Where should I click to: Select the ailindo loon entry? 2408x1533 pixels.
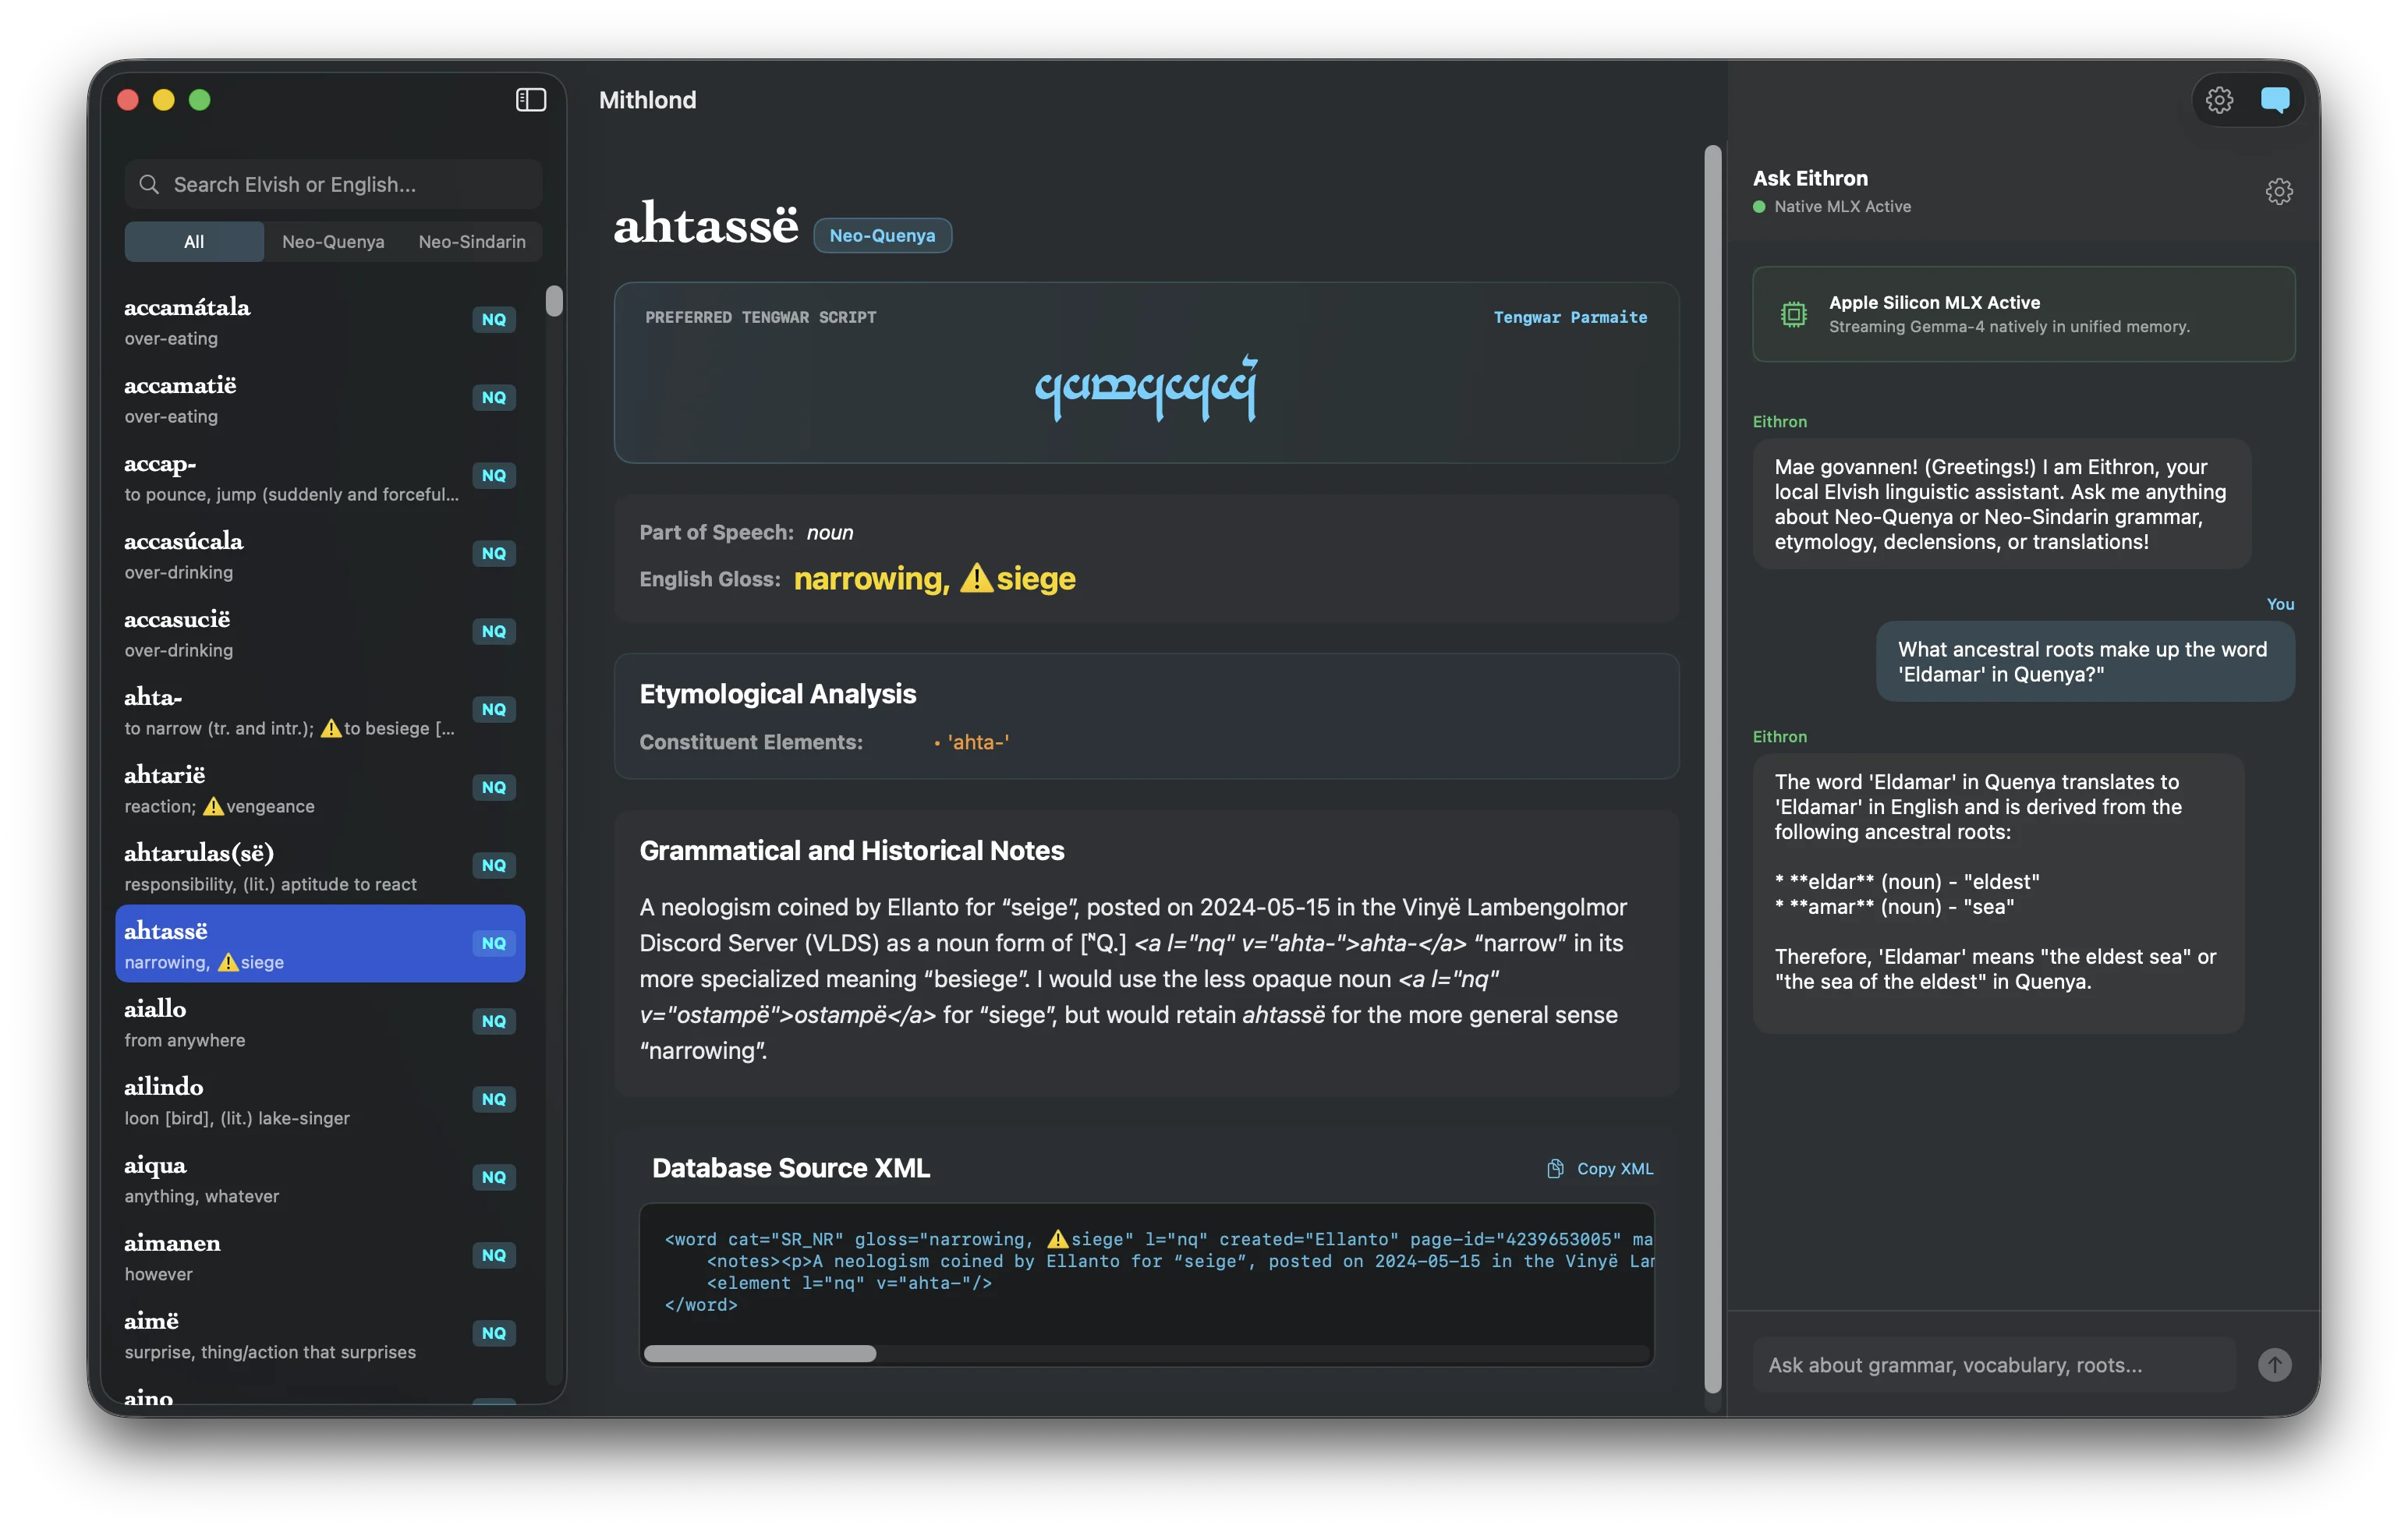click(320, 1101)
